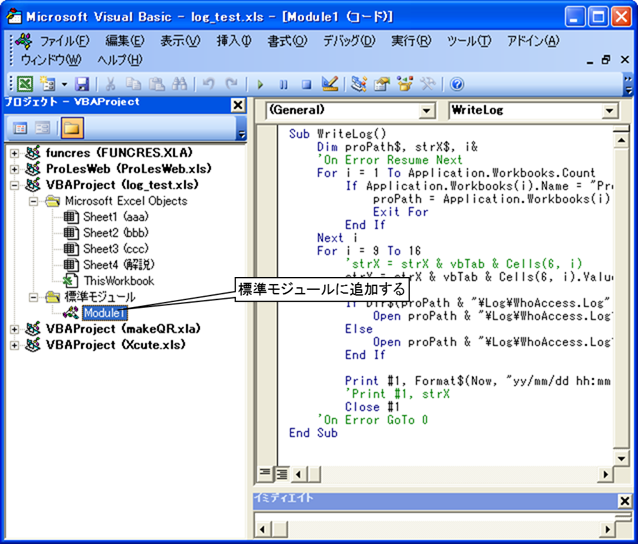The height and width of the screenshot is (544, 638).
Task: Open the ウィンドウ(W) menu
Action: click(51, 60)
